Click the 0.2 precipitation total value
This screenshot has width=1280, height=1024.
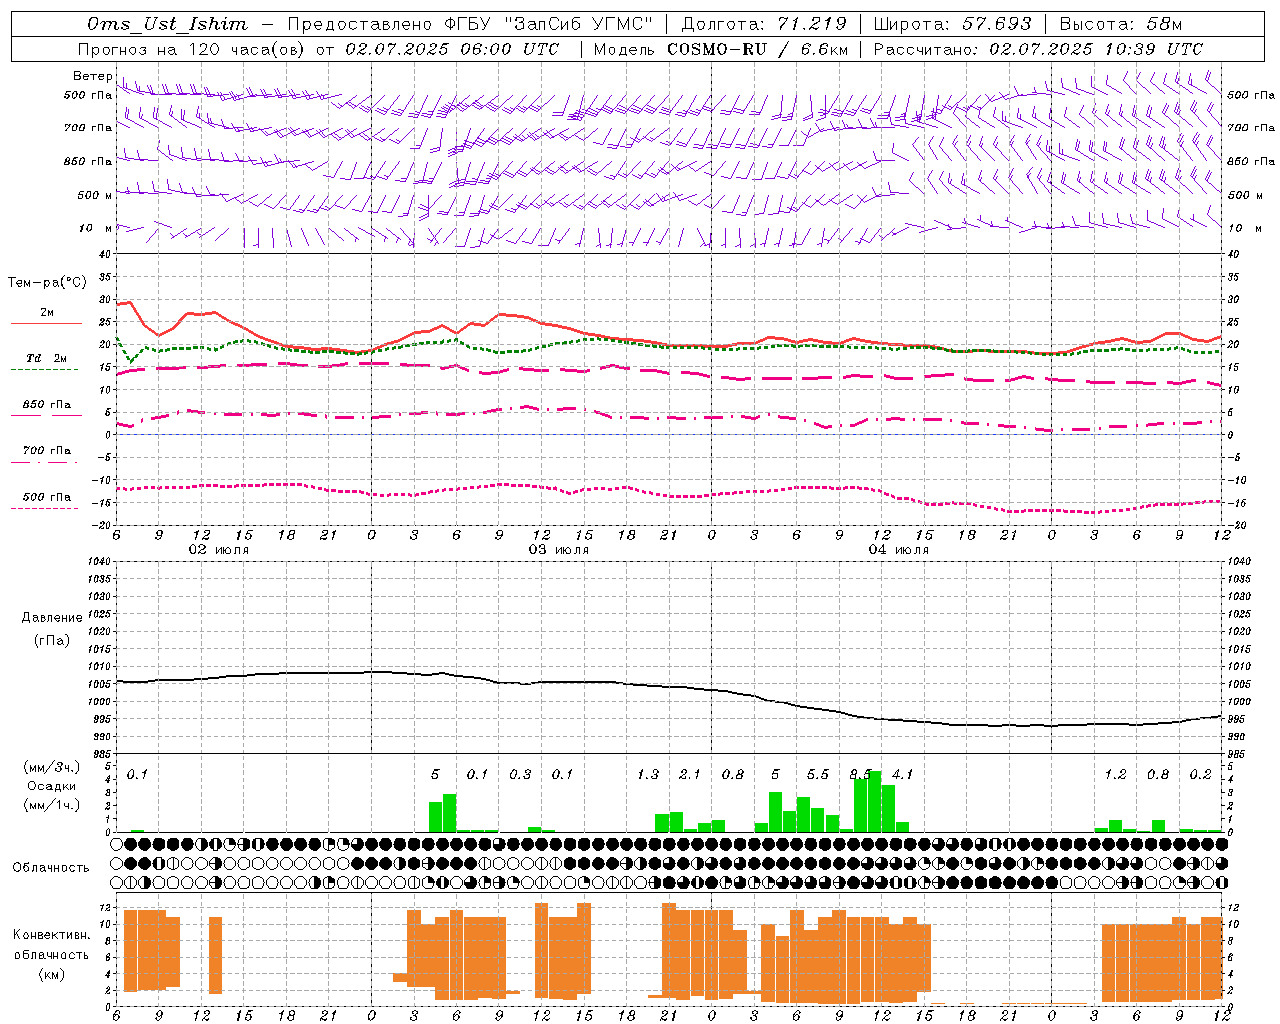click(1200, 774)
